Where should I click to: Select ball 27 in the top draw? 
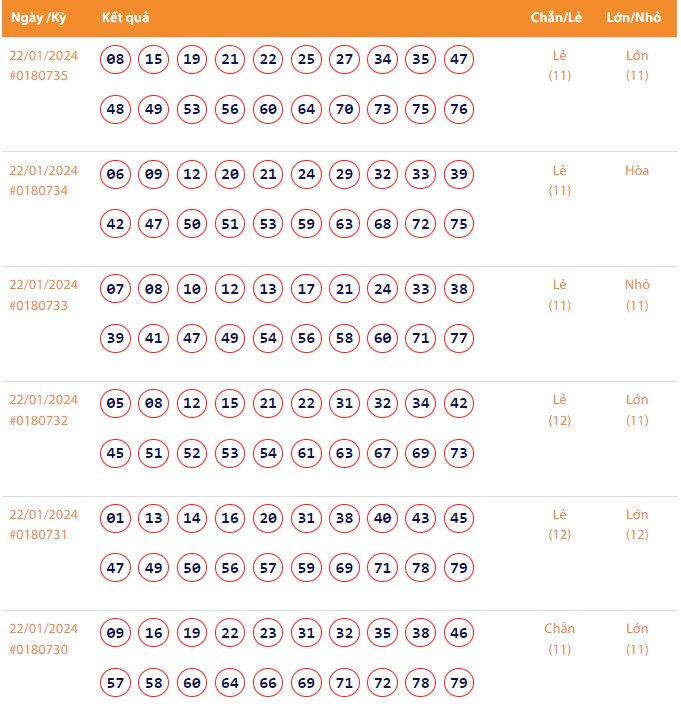pyautogui.click(x=345, y=59)
